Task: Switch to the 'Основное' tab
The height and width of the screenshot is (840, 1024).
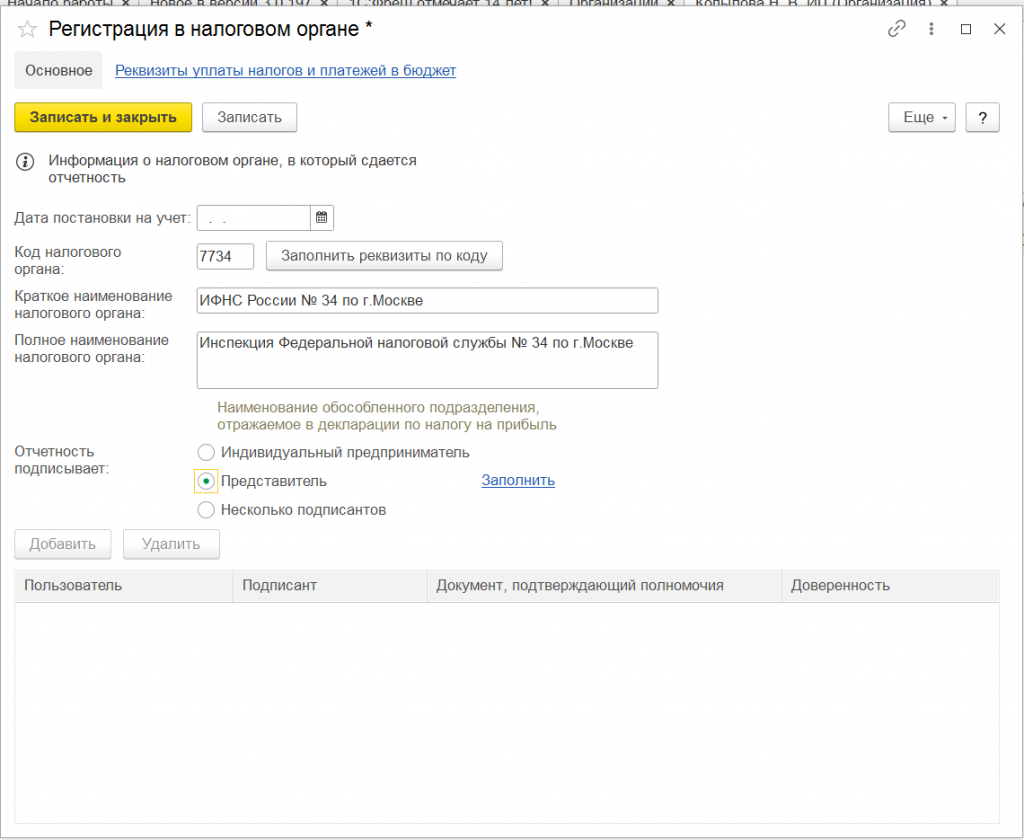Action: 59,71
